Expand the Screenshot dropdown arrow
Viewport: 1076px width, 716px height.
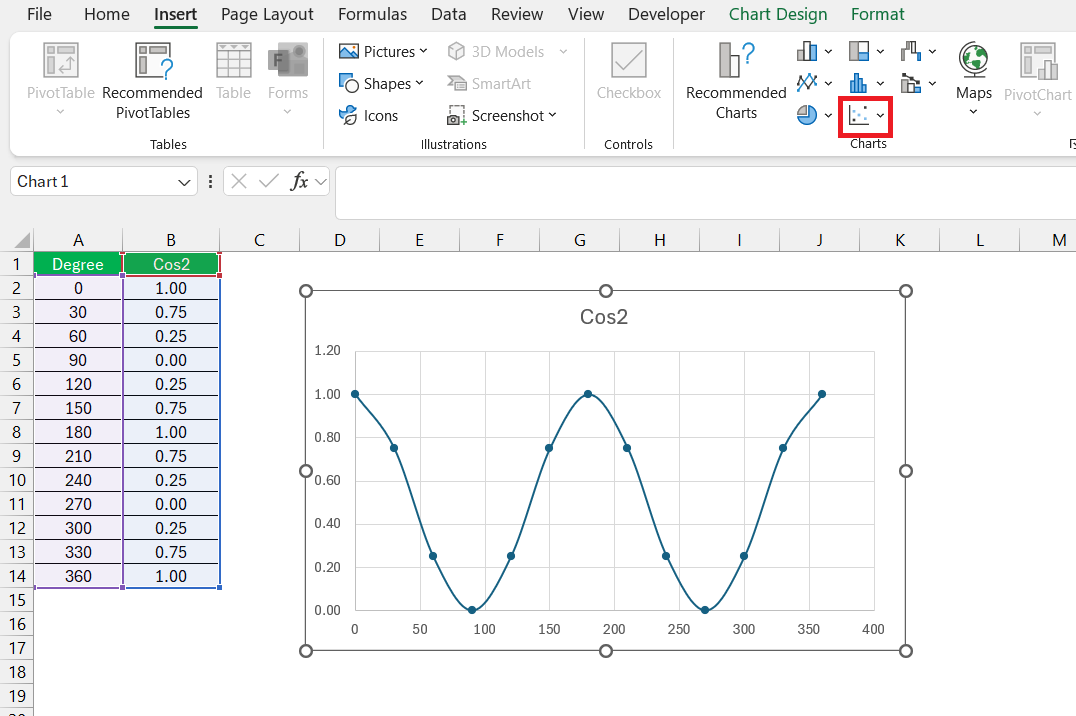552,115
